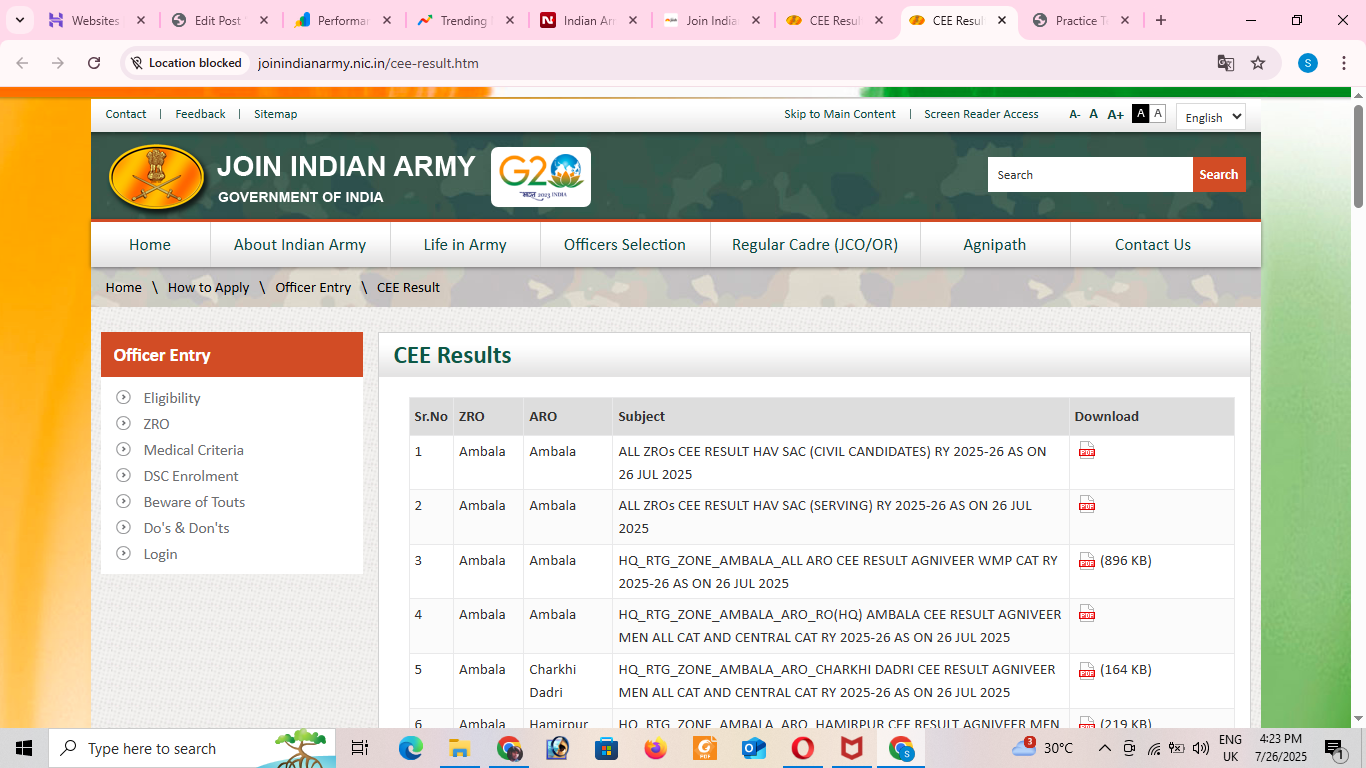The height and width of the screenshot is (768, 1366).
Task: Click How to Apply in breadcrumb
Action: [208, 287]
